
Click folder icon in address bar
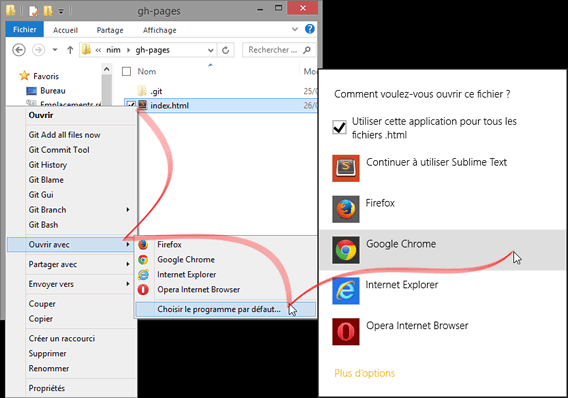(86, 50)
